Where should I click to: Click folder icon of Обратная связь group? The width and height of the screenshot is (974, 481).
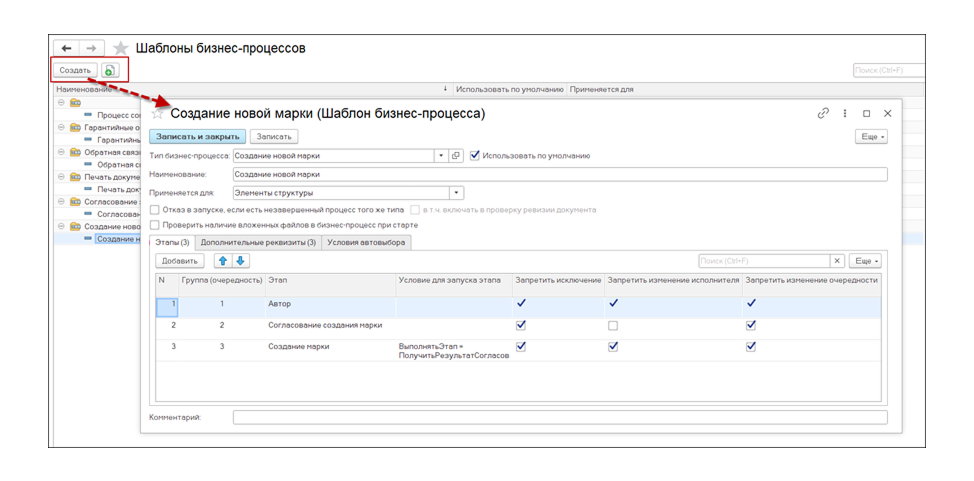tap(75, 152)
